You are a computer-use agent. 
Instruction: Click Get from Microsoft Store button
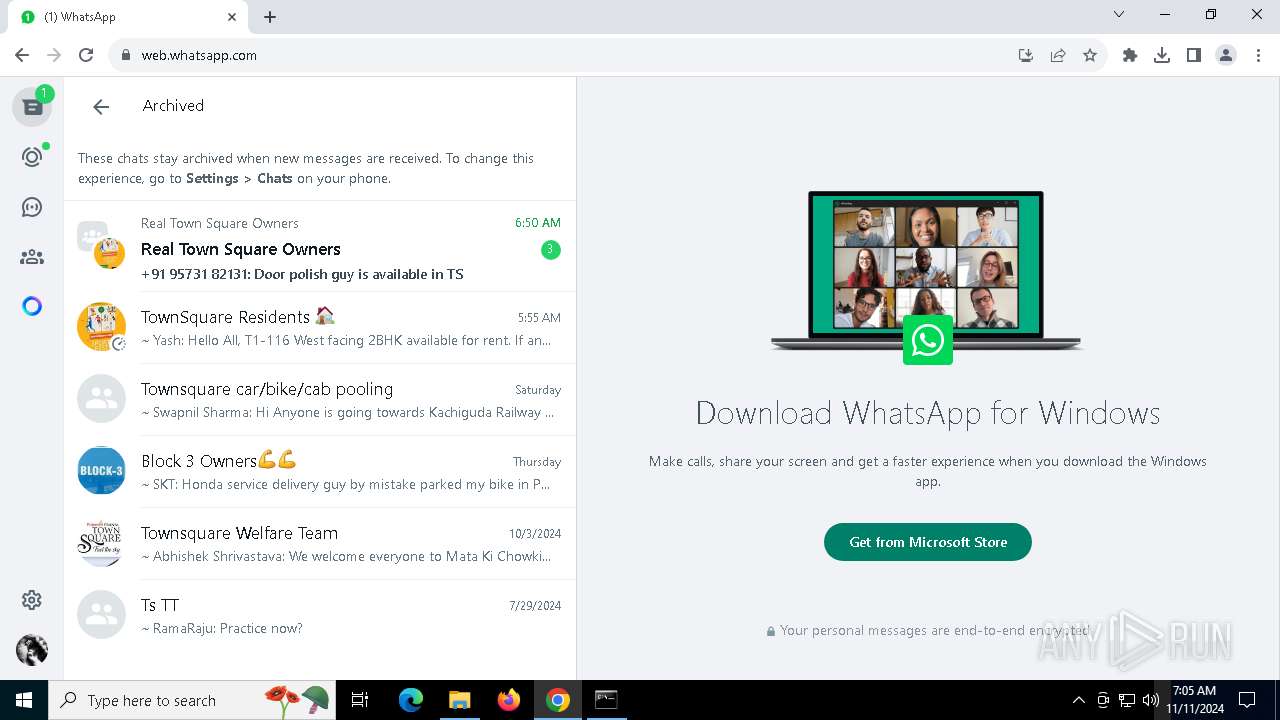pyautogui.click(x=928, y=542)
